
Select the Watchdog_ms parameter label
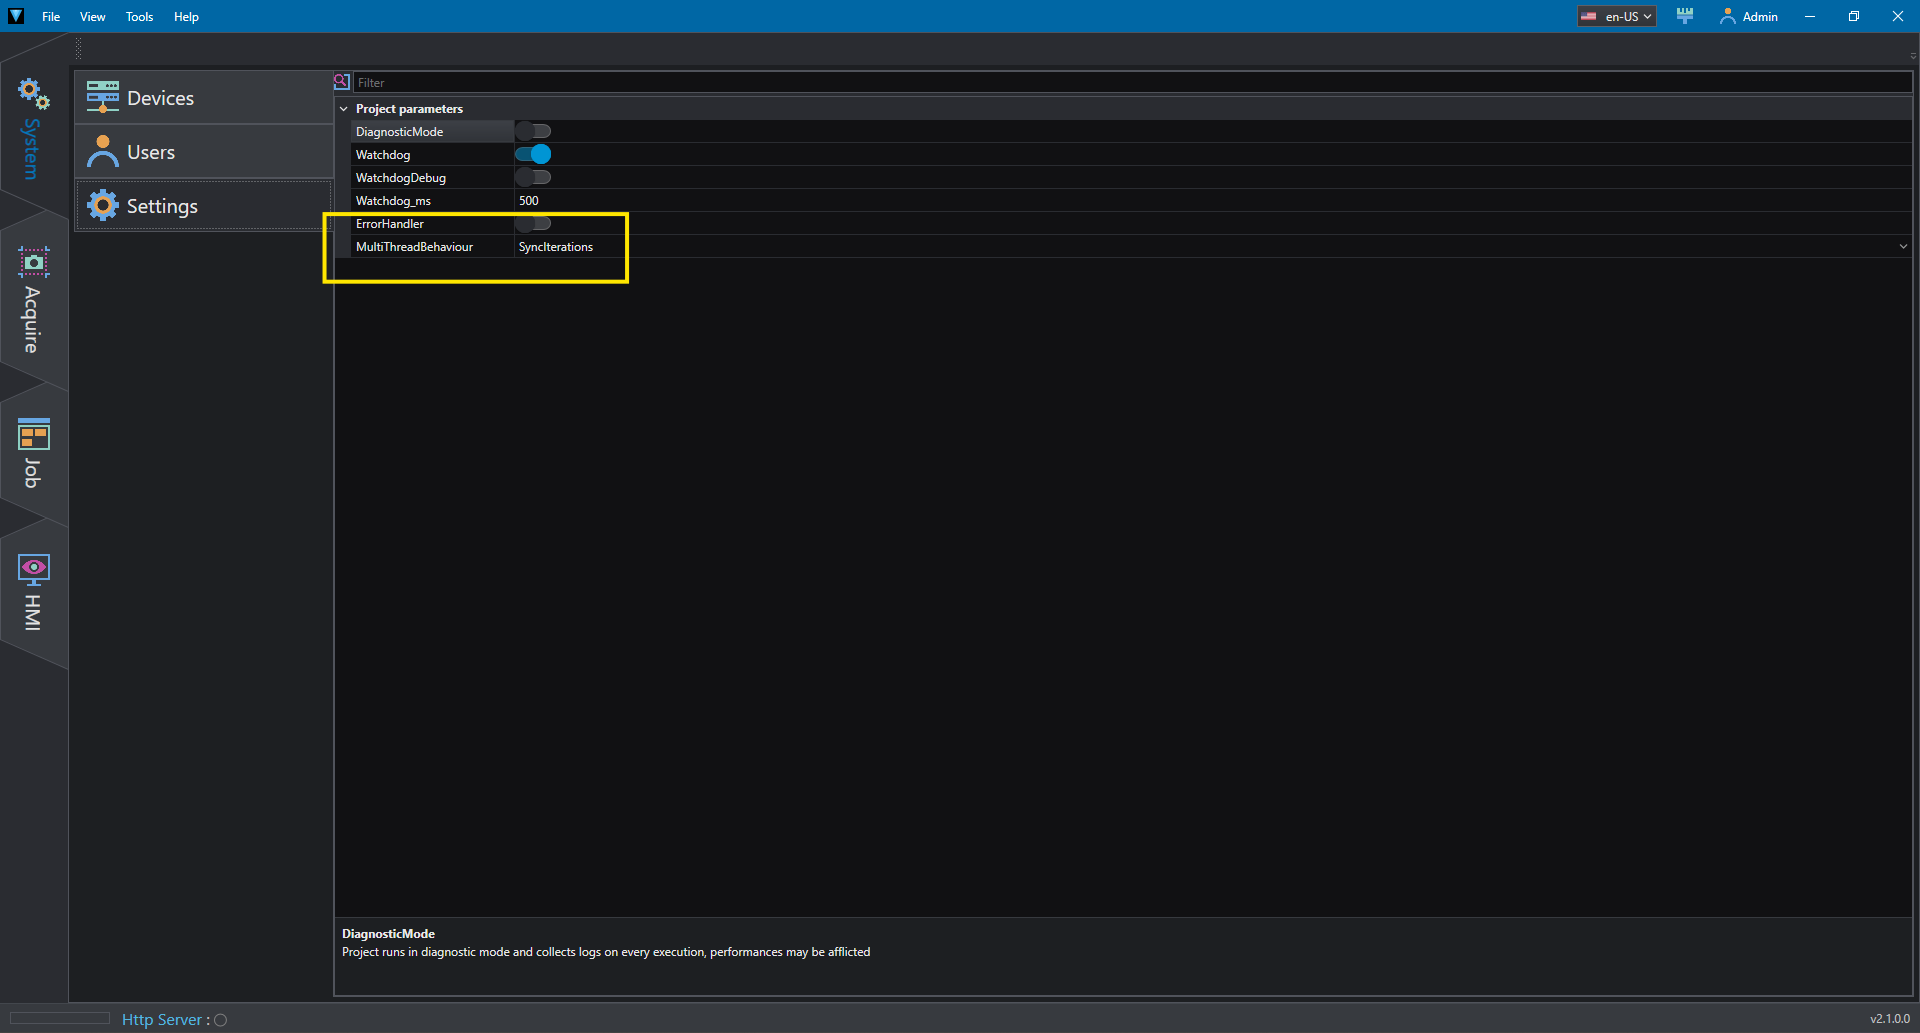[393, 200]
